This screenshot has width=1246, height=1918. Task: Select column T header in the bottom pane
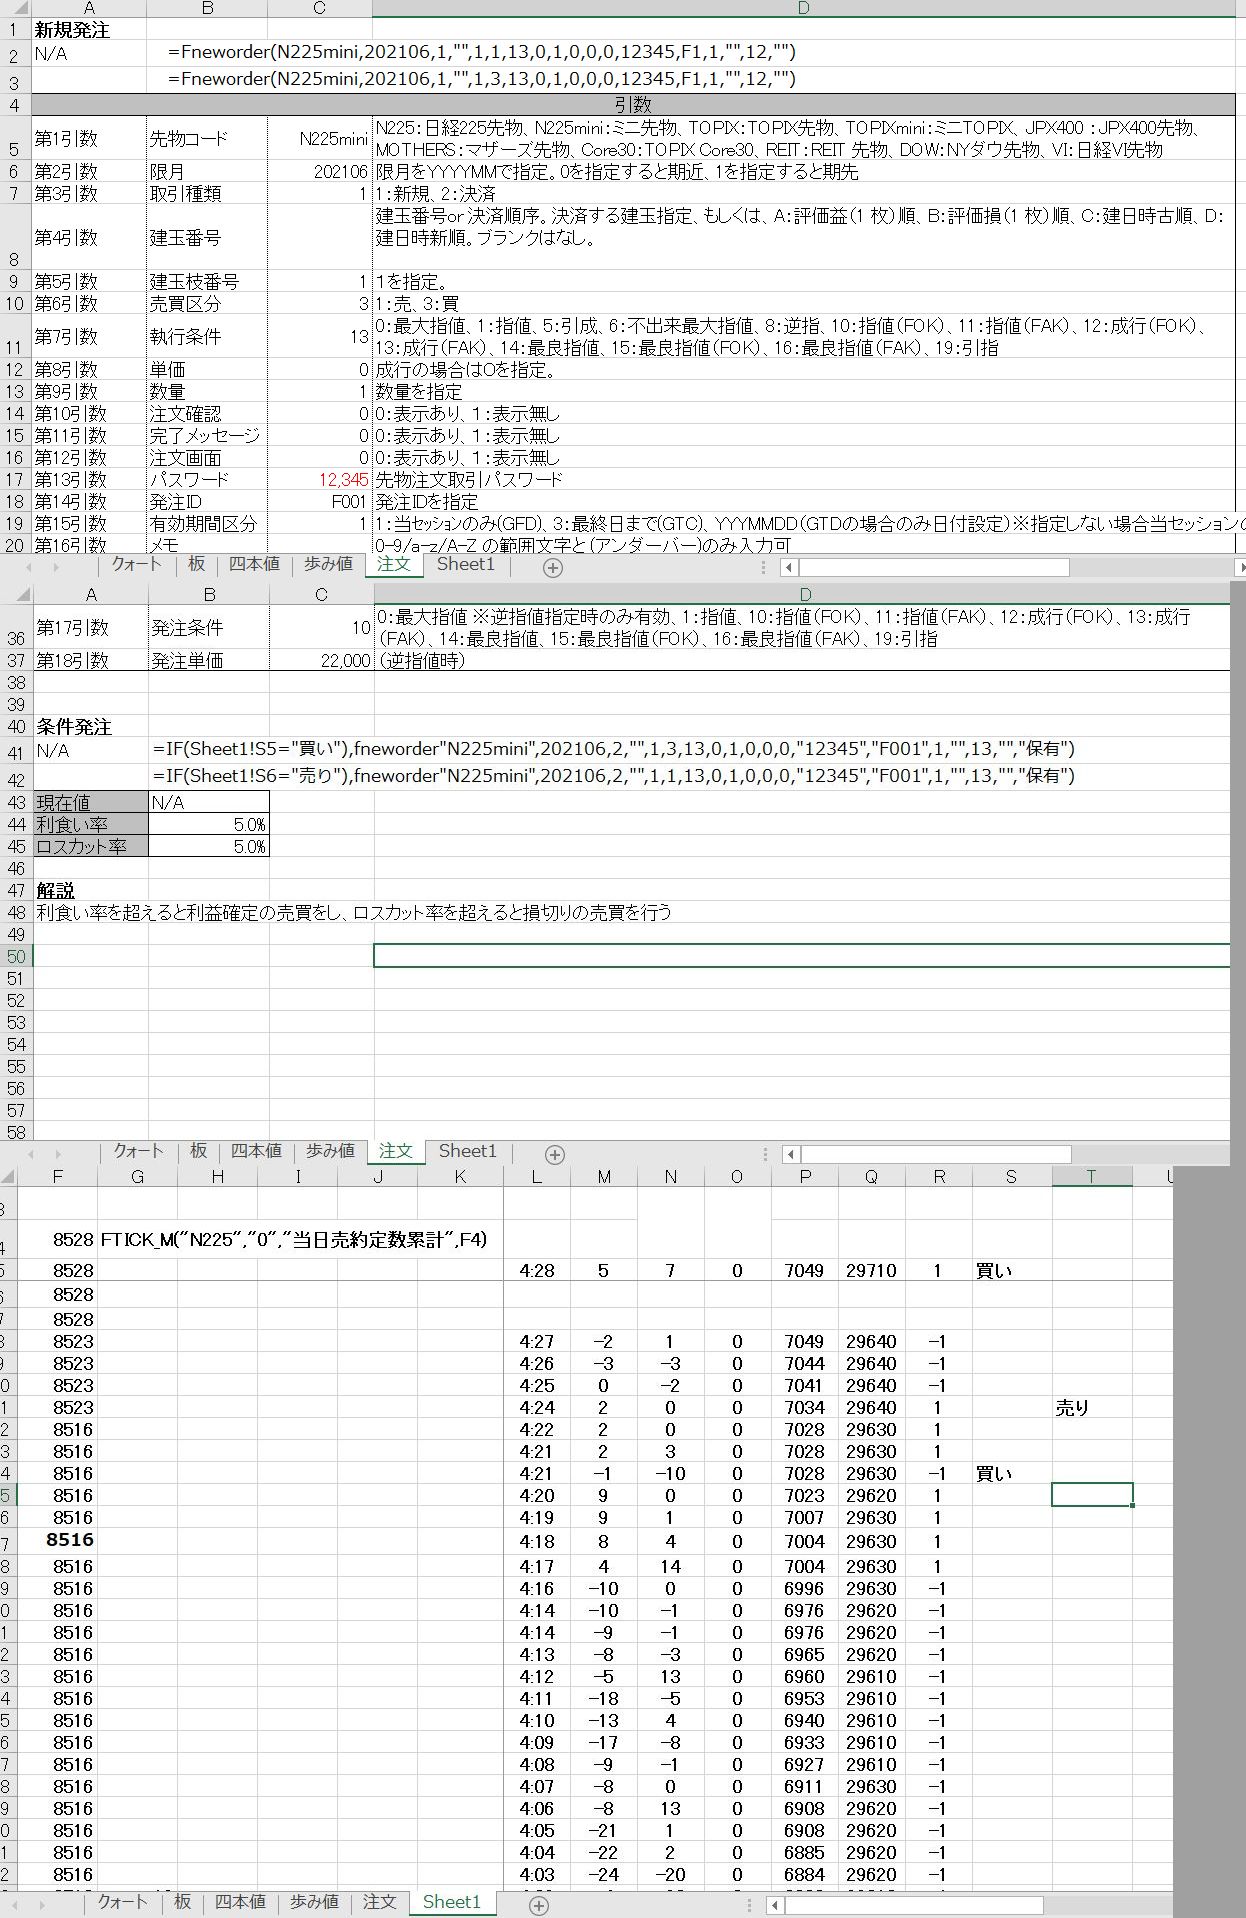point(1091,1176)
